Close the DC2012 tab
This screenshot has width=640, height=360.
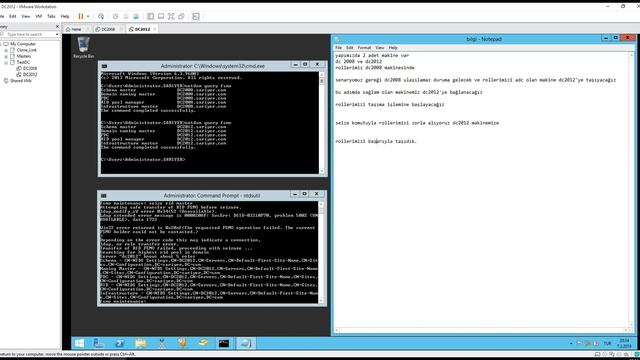click(x=155, y=29)
